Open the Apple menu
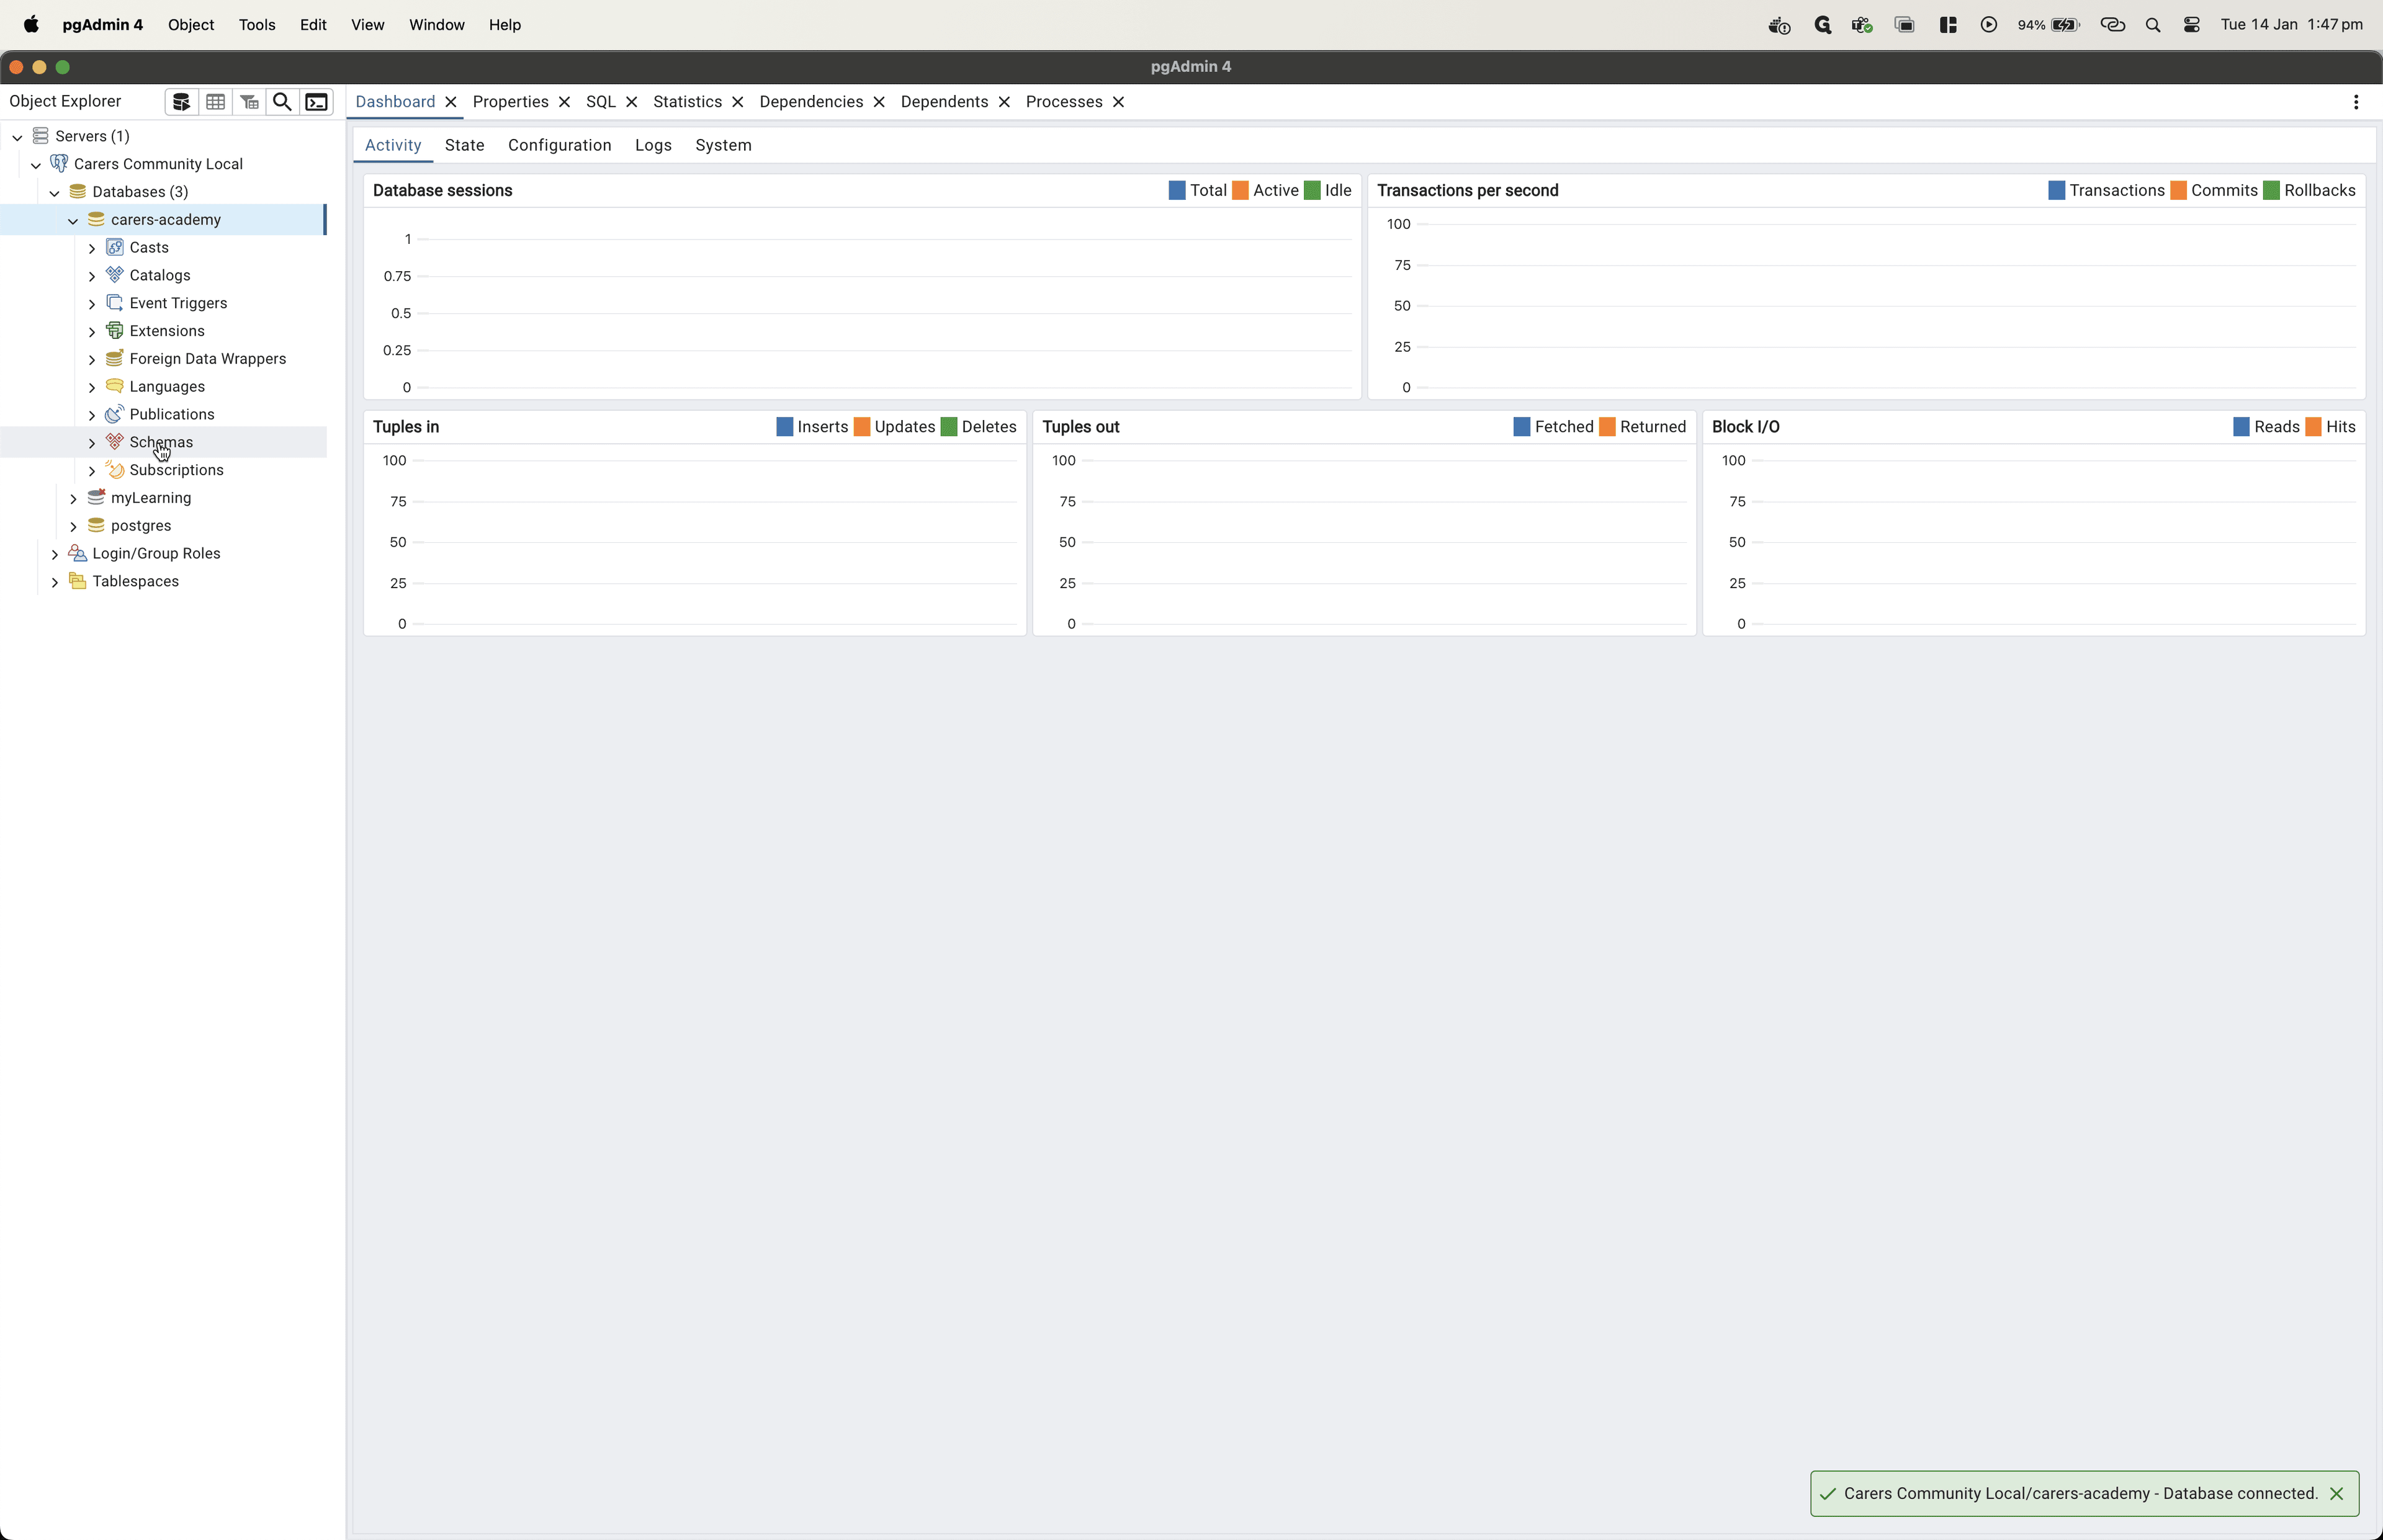Screen dimensions: 2383x1540 tap(31, 24)
